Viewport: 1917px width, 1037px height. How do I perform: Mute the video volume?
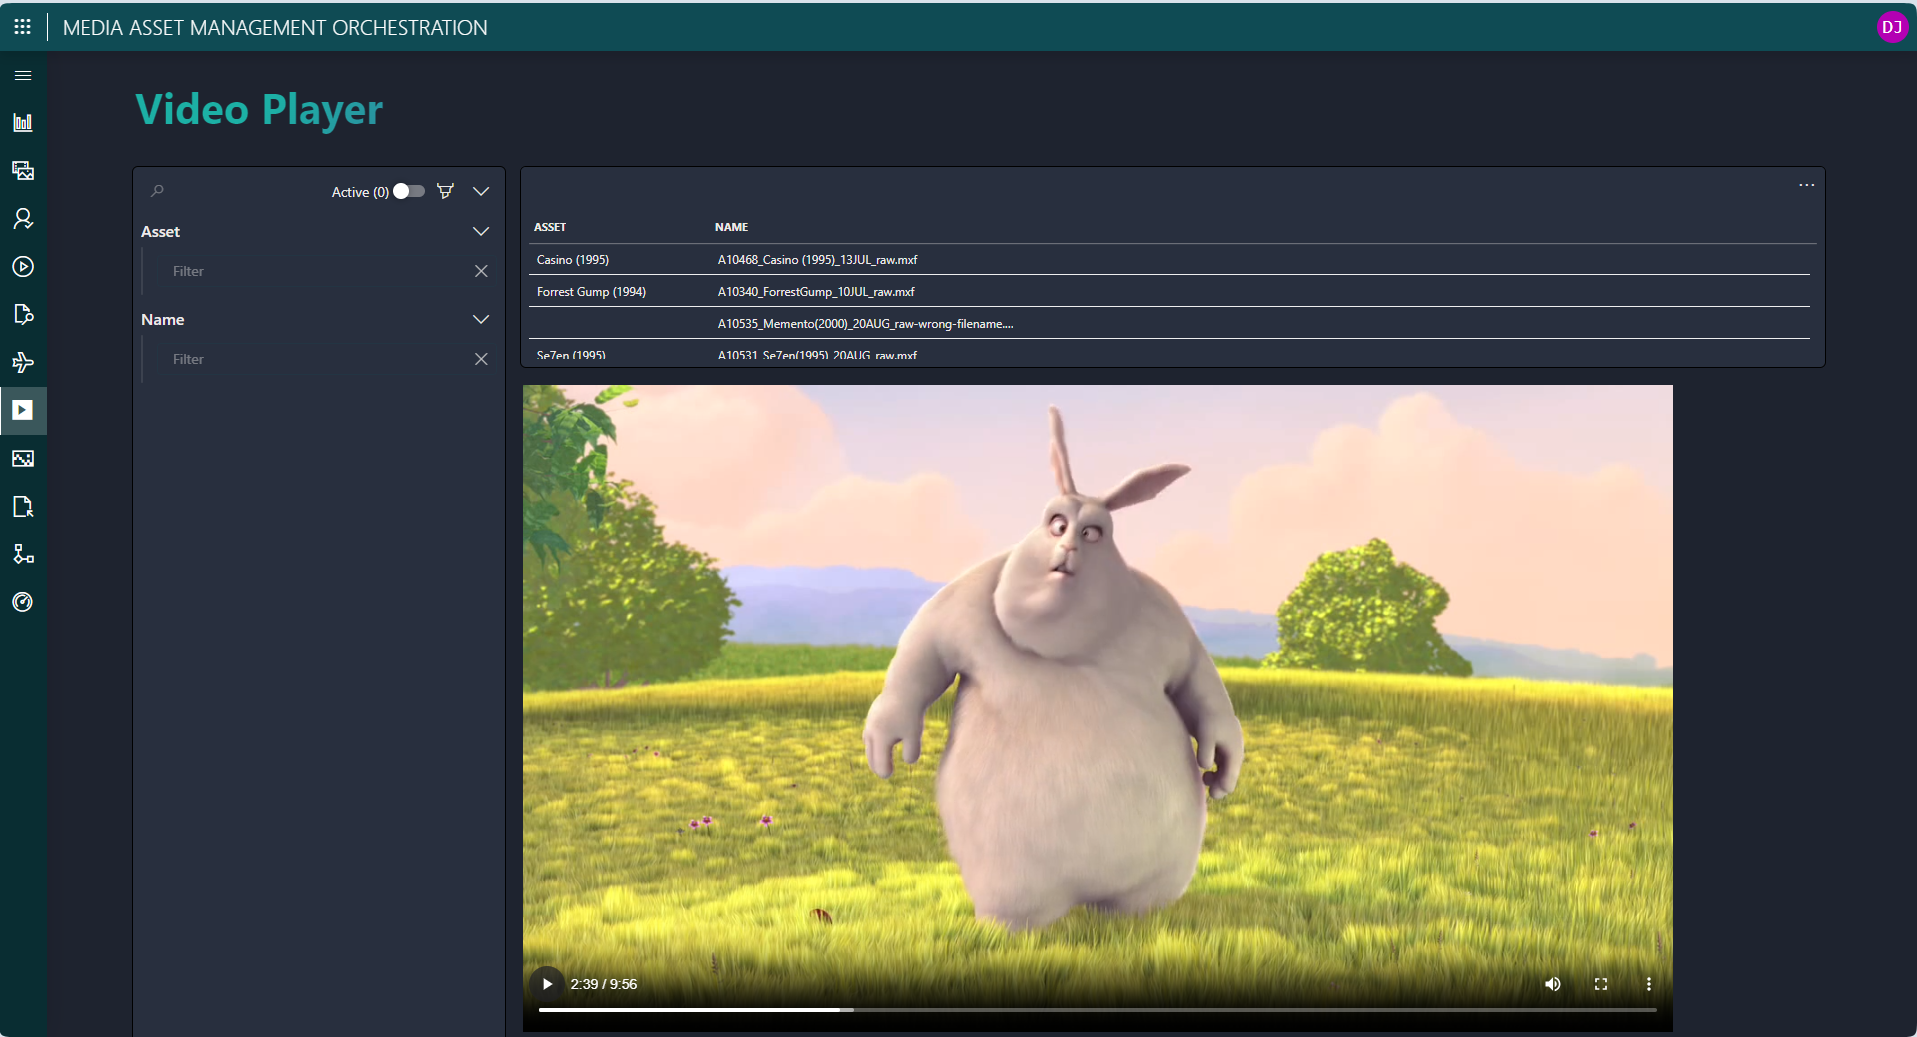click(x=1552, y=984)
